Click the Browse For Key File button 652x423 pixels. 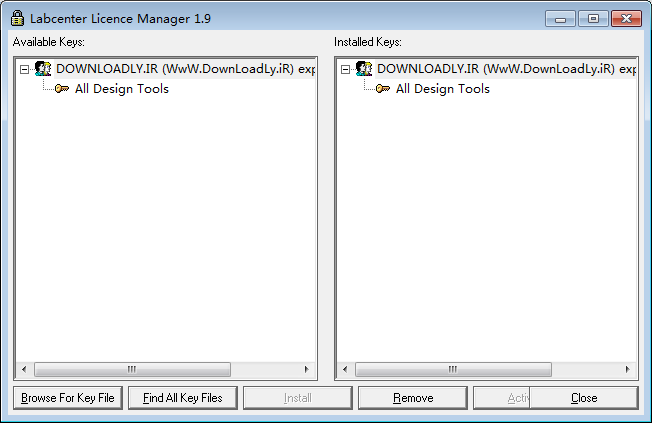pos(68,398)
